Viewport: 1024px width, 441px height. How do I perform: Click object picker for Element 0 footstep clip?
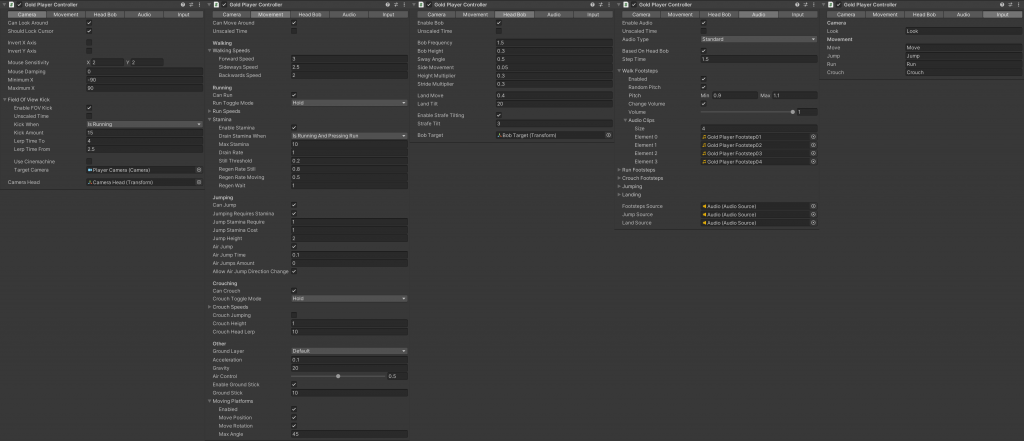point(813,137)
